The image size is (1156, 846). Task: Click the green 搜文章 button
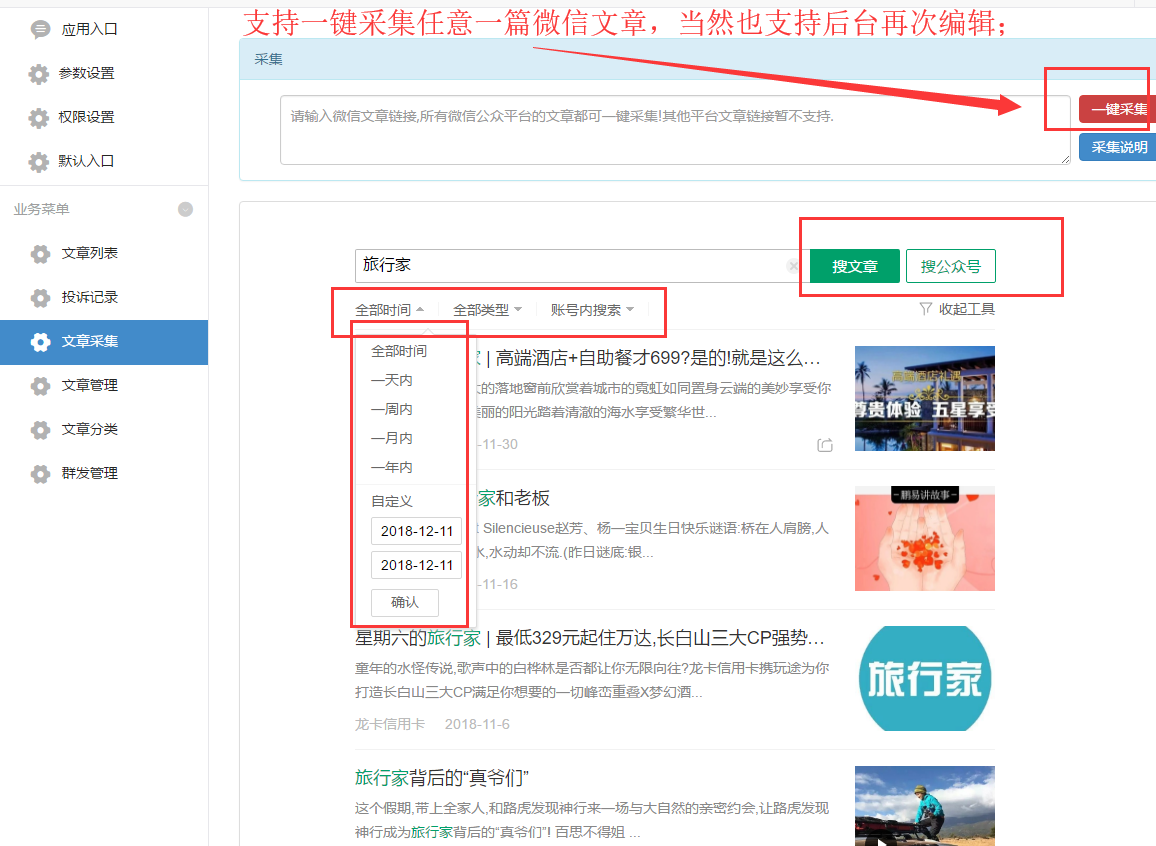point(855,266)
